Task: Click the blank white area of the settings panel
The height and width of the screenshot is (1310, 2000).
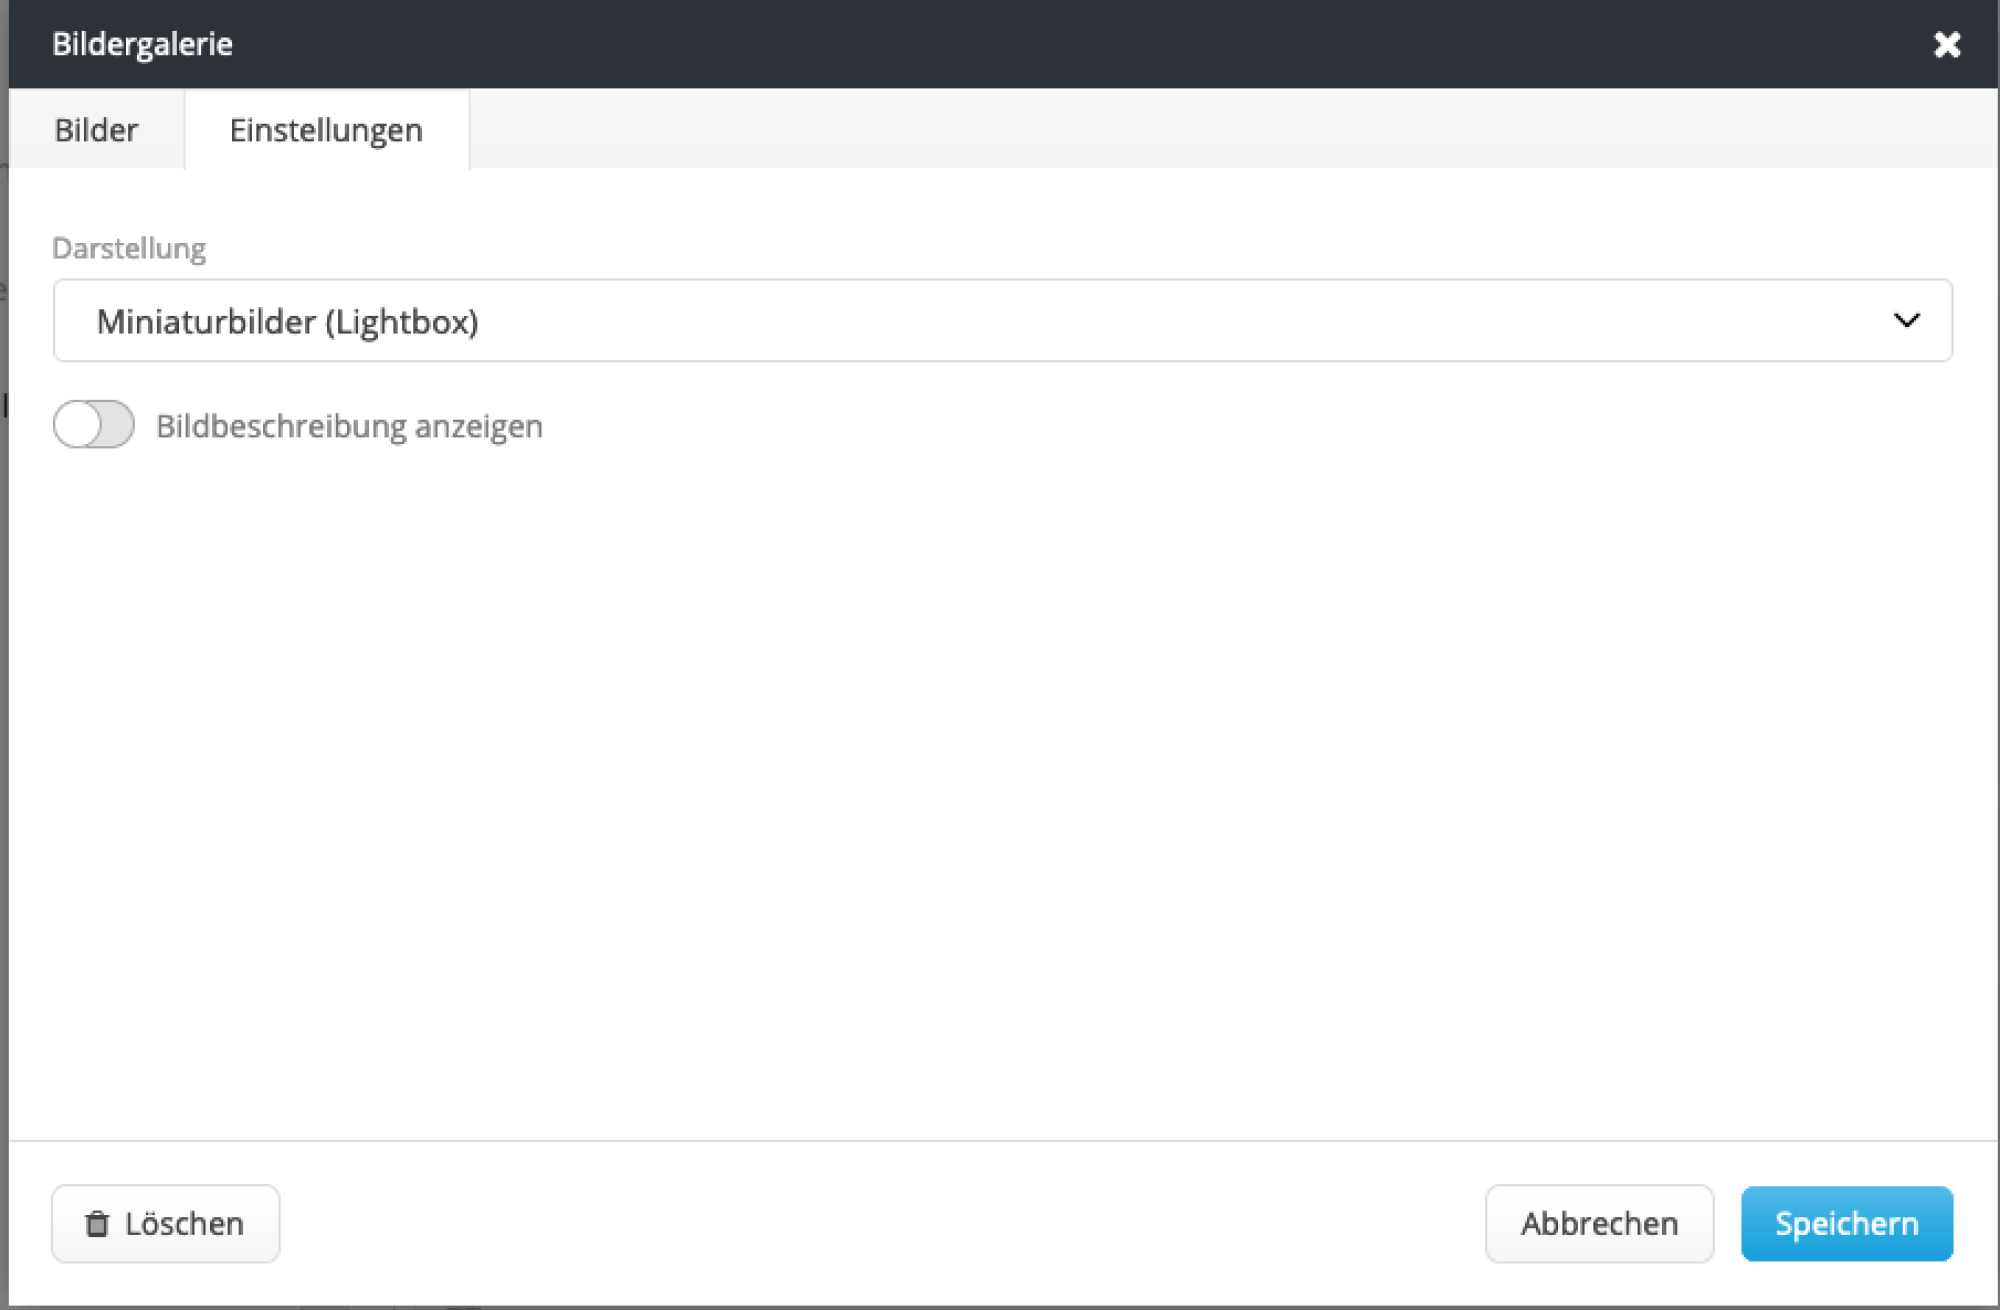Action: (x=1000, y=780)
